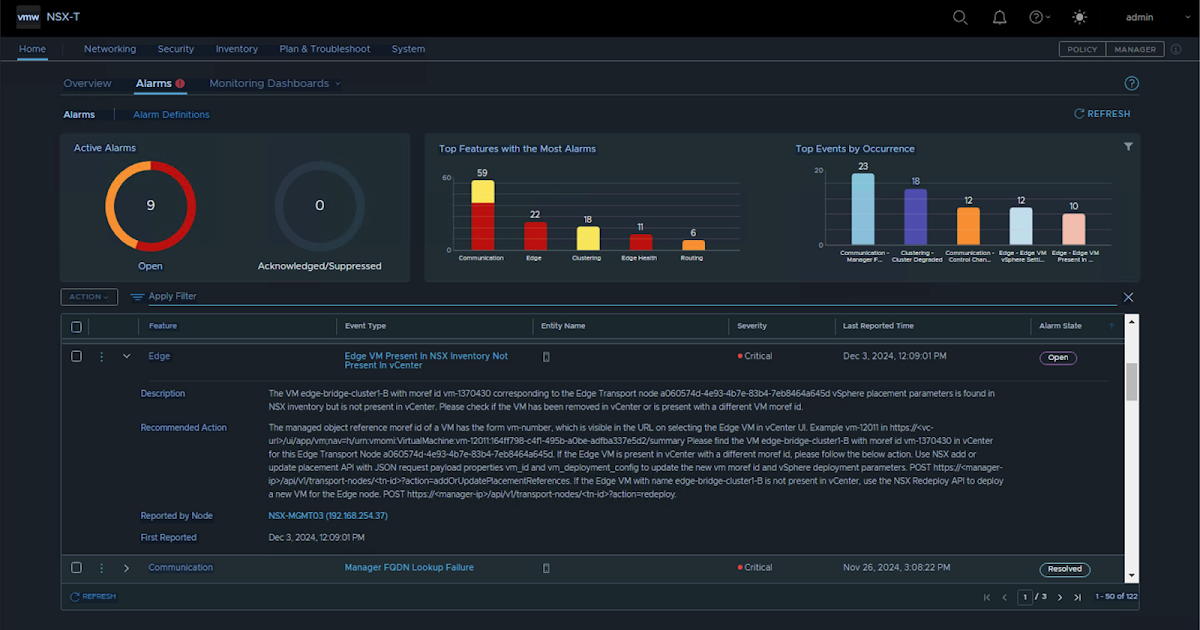1200x630 pixels.
Task: Switch to the Alarm Definitions tab
Action: [x=171, y=115]
